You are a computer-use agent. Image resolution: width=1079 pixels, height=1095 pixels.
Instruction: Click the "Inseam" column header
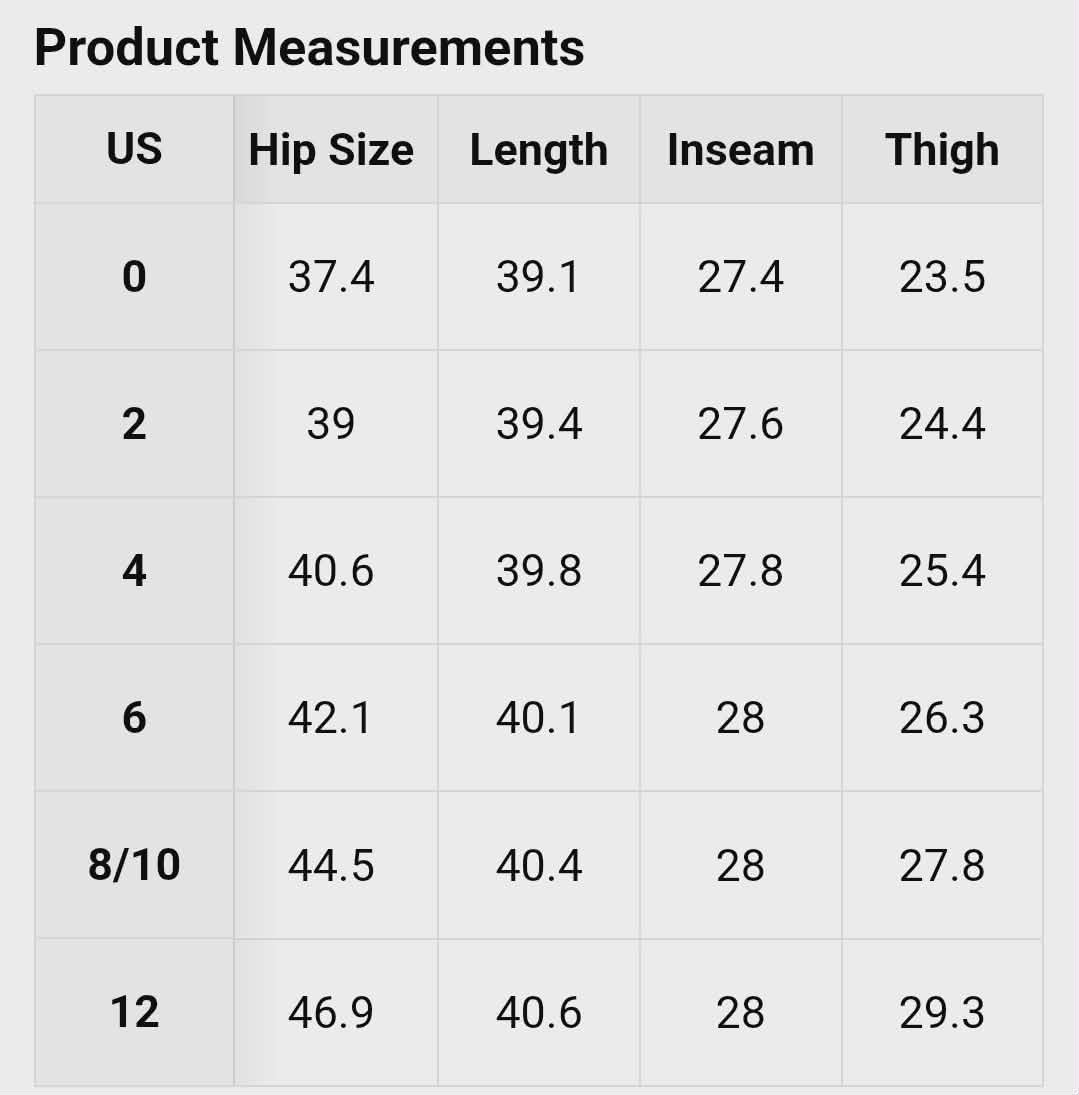pos(740,150)
